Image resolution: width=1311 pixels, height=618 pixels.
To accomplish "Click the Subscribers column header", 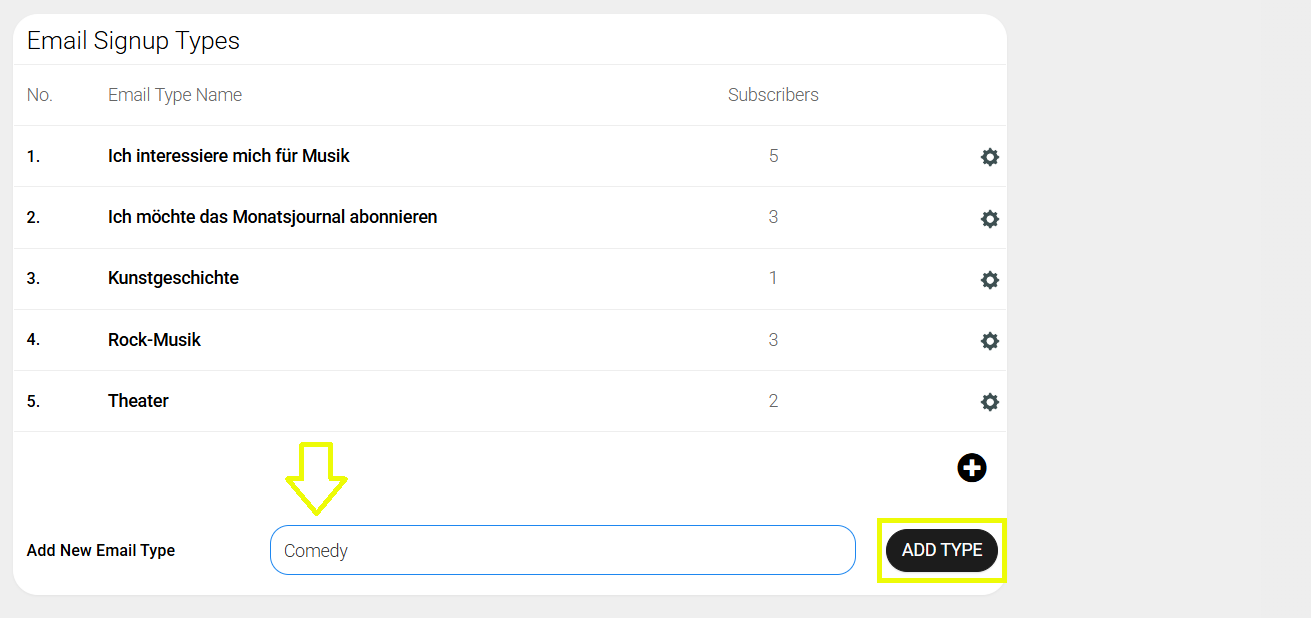I will [773, 95].
